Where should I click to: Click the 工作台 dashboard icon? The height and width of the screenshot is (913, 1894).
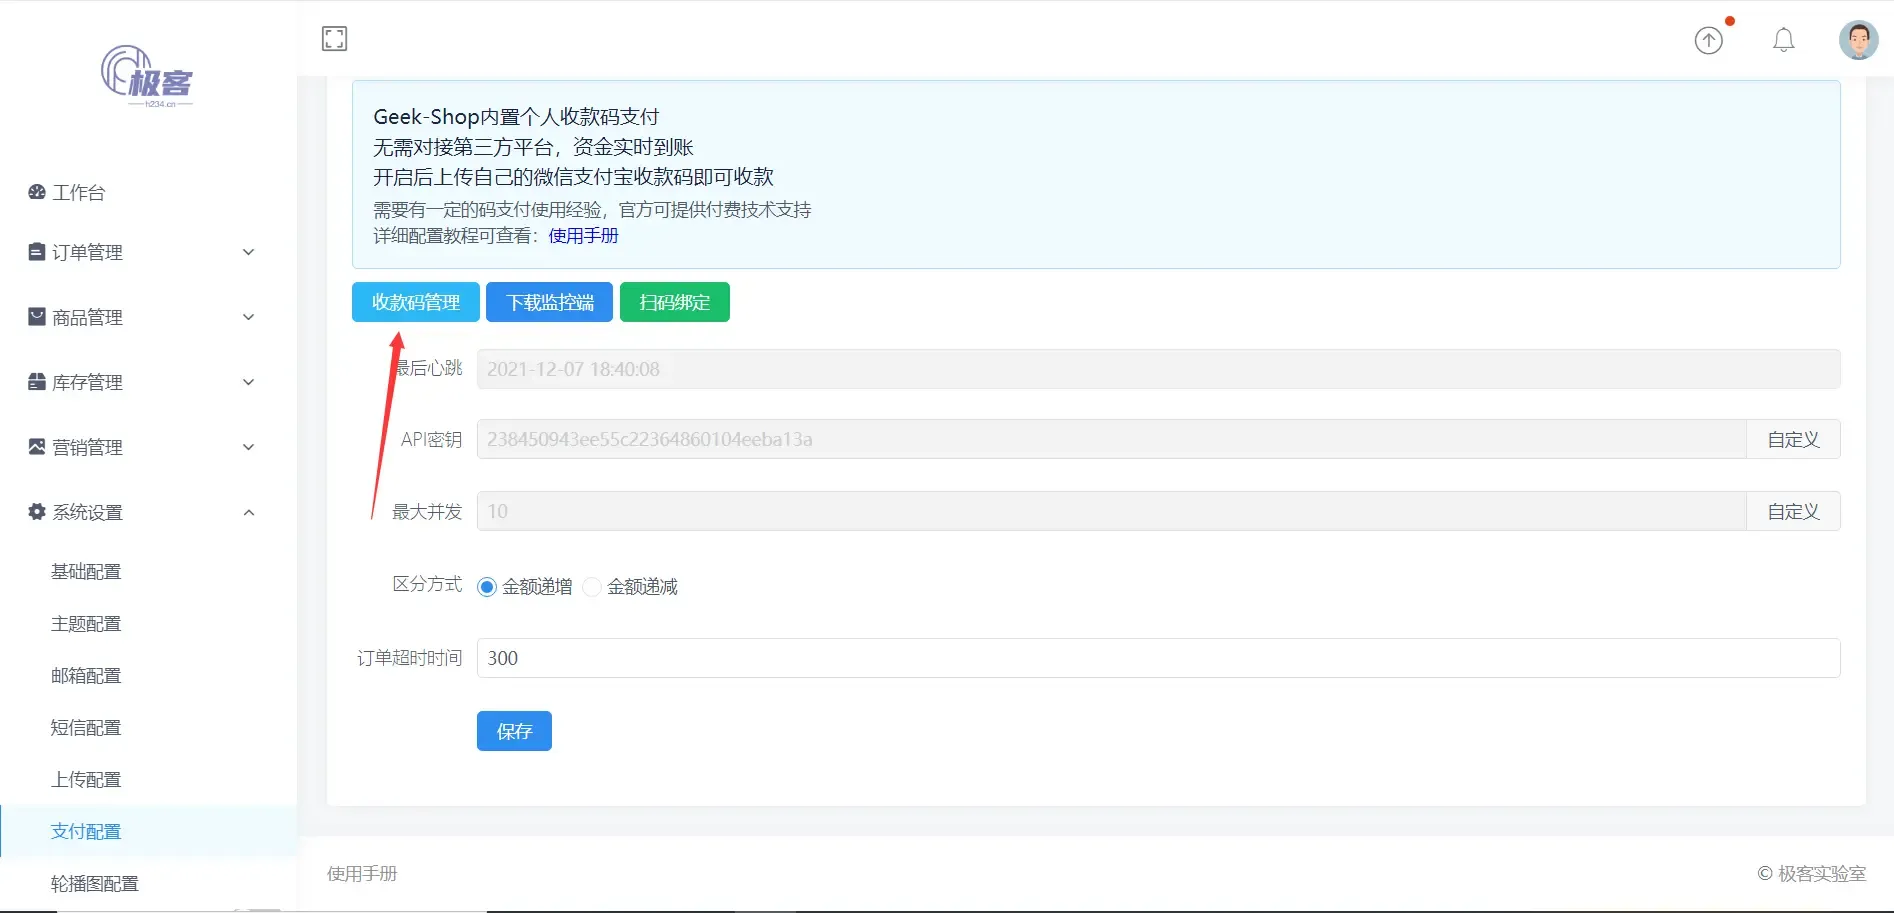[37, 192]
